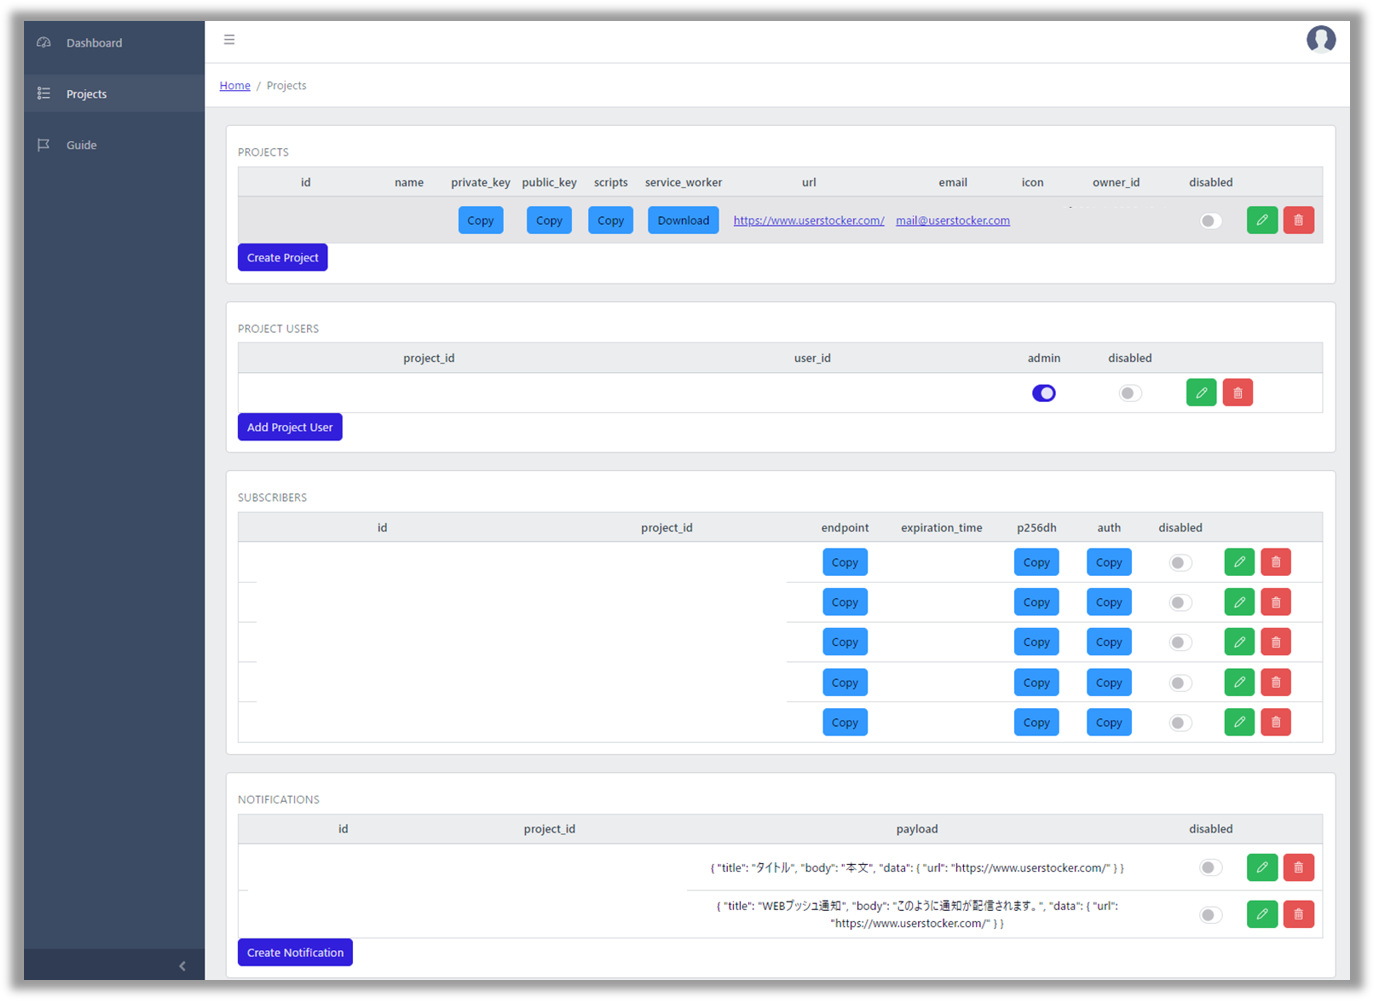Toggle the second subscriber's disabled switch

[x=1181, y=603]
